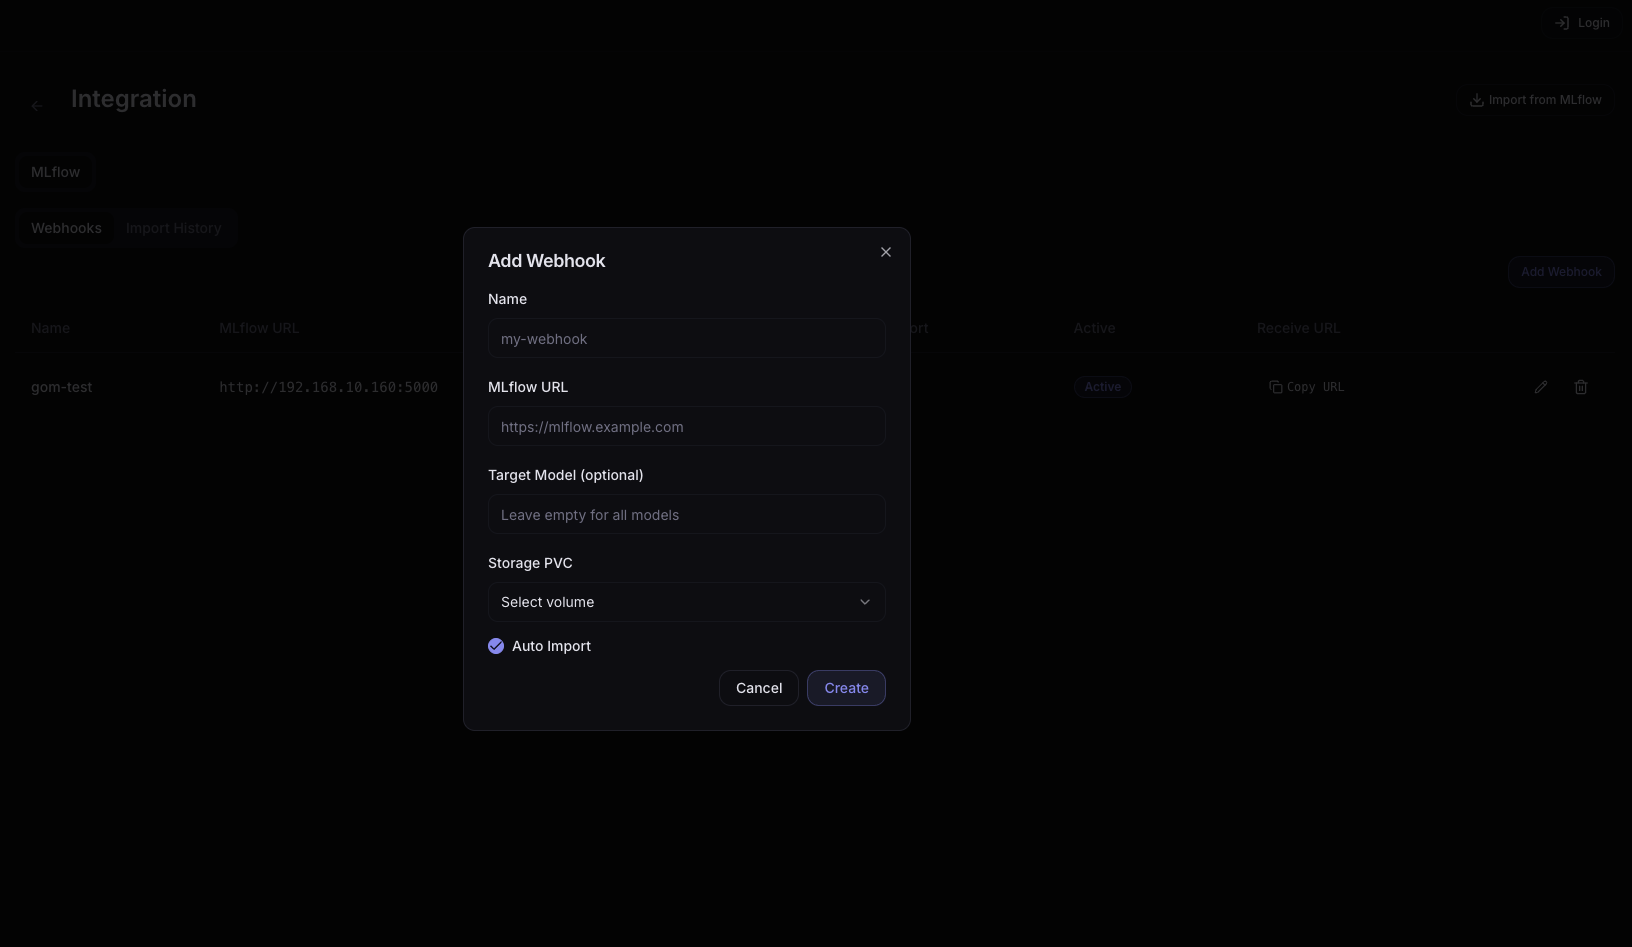The image size is (1632, 947).
Task: Focus the MLflow URL input field
Action: point(687,426)
